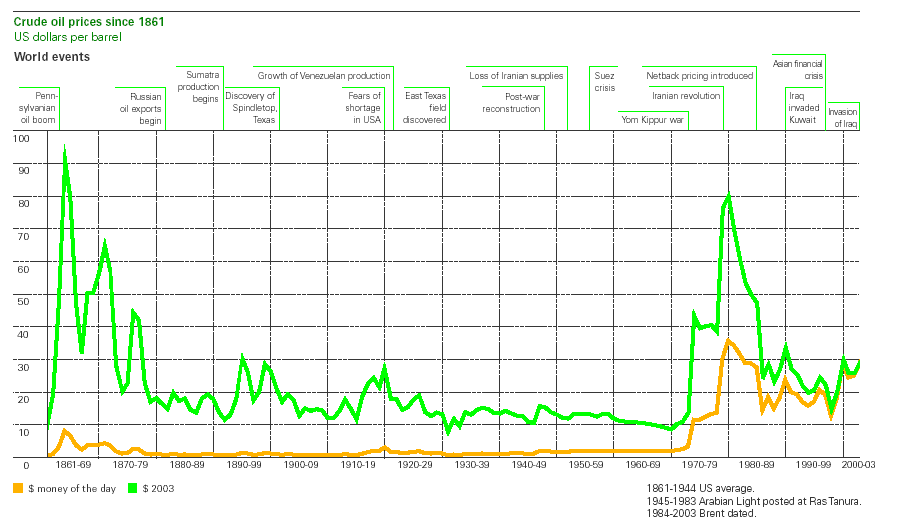Image resolution: width=904 pixels, height=529 pixels.
Task: Click the '70' y-axis value
Action: (x=24, y=236)
